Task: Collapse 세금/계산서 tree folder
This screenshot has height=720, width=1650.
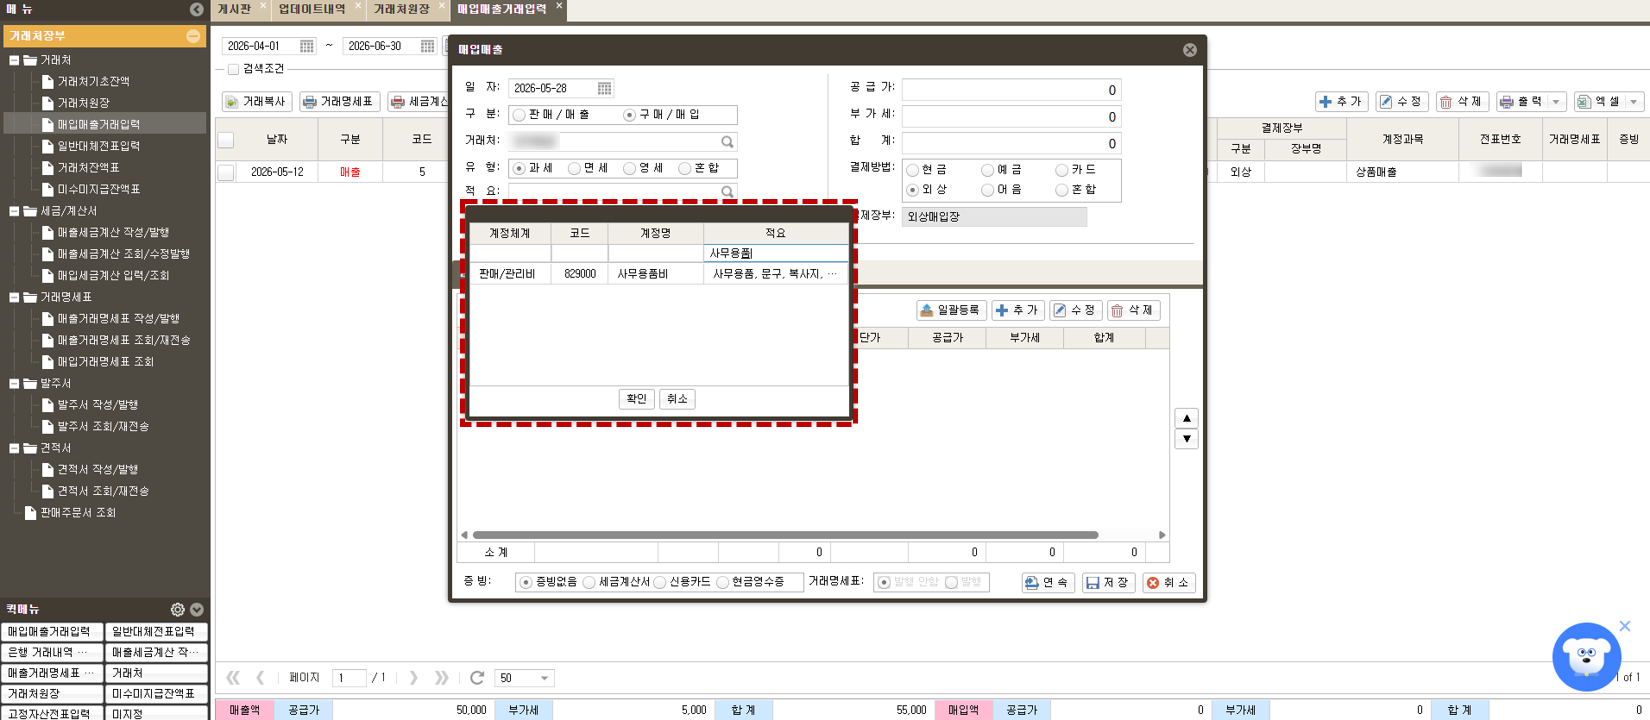Action: (x=14, y=211)
